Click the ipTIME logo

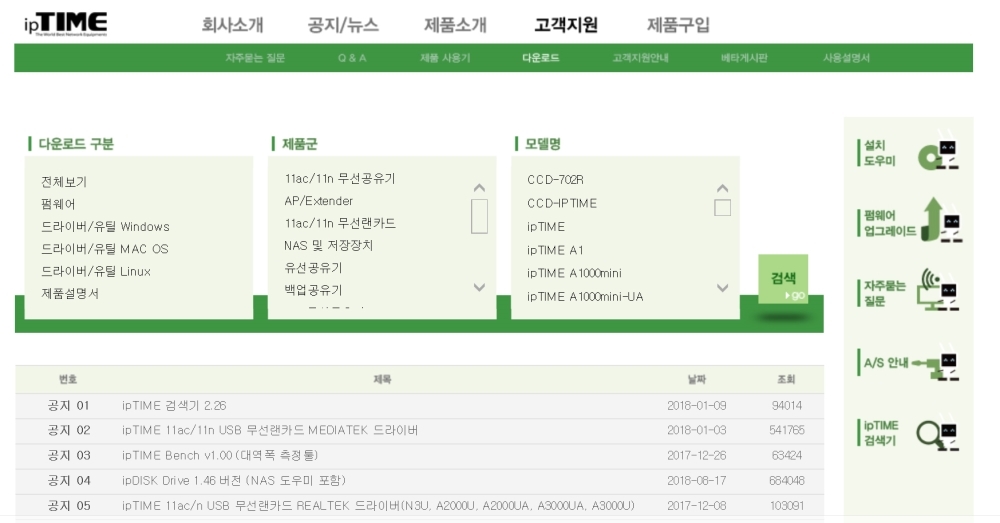click(65, 24)
